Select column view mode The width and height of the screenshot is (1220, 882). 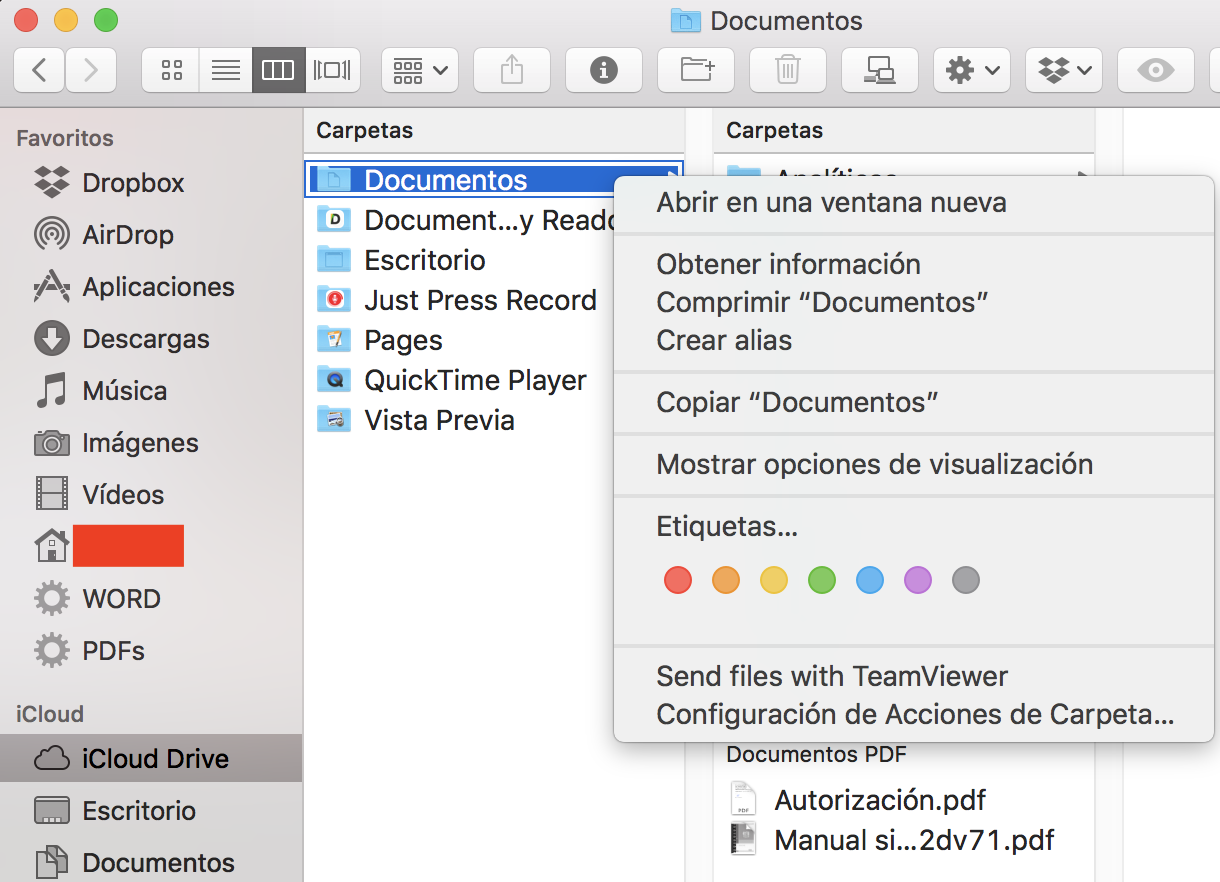tap(278, 69)
